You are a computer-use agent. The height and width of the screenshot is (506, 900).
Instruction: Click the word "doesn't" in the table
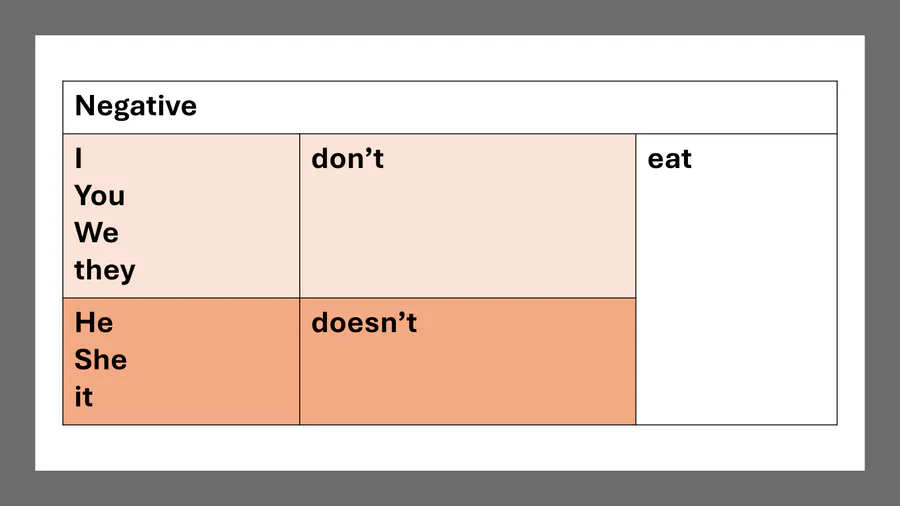coord(364,323)
